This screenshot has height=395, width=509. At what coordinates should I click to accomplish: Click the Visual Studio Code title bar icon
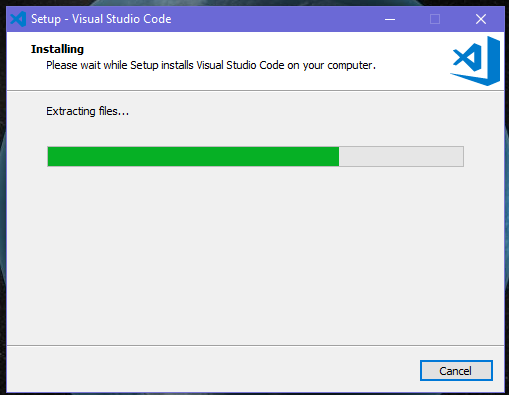tap(18, 19)
